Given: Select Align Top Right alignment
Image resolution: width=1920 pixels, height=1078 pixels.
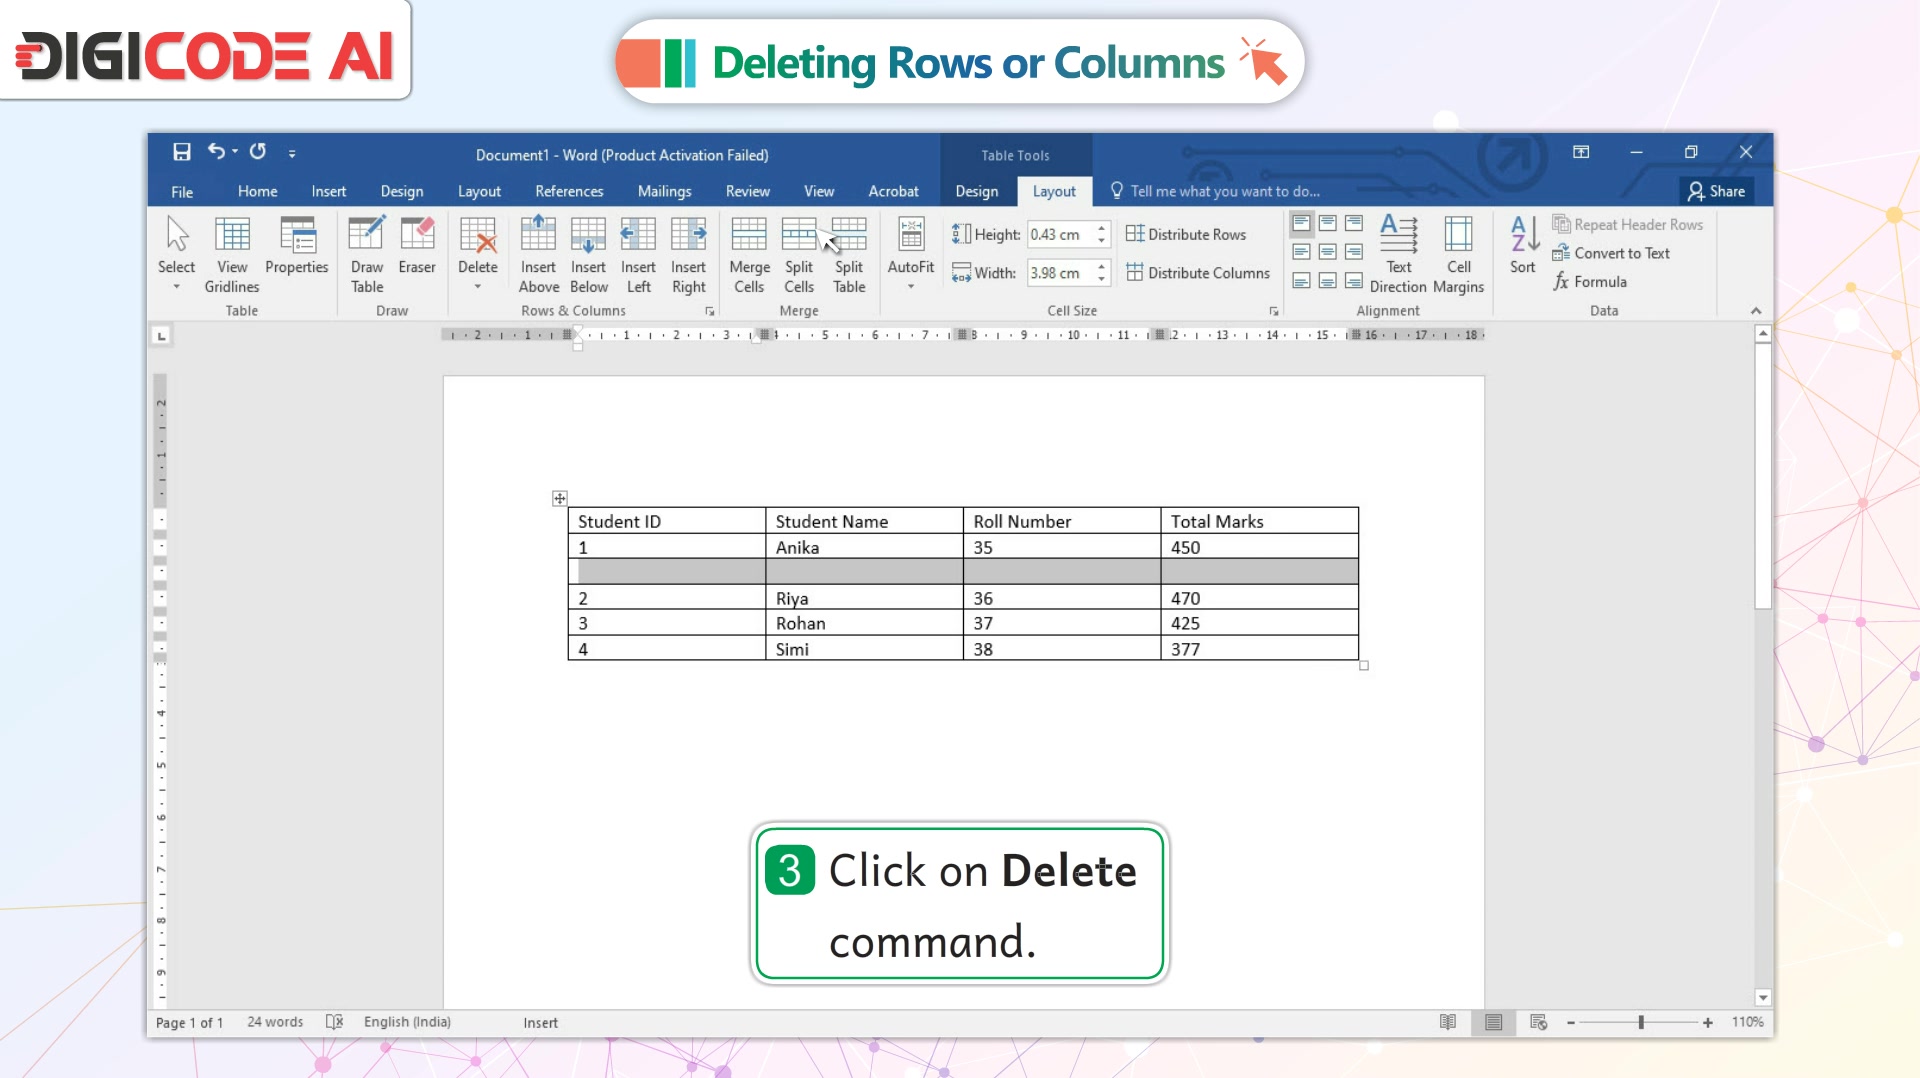Looking at the screenshot, I should [x=1353, y=223].
